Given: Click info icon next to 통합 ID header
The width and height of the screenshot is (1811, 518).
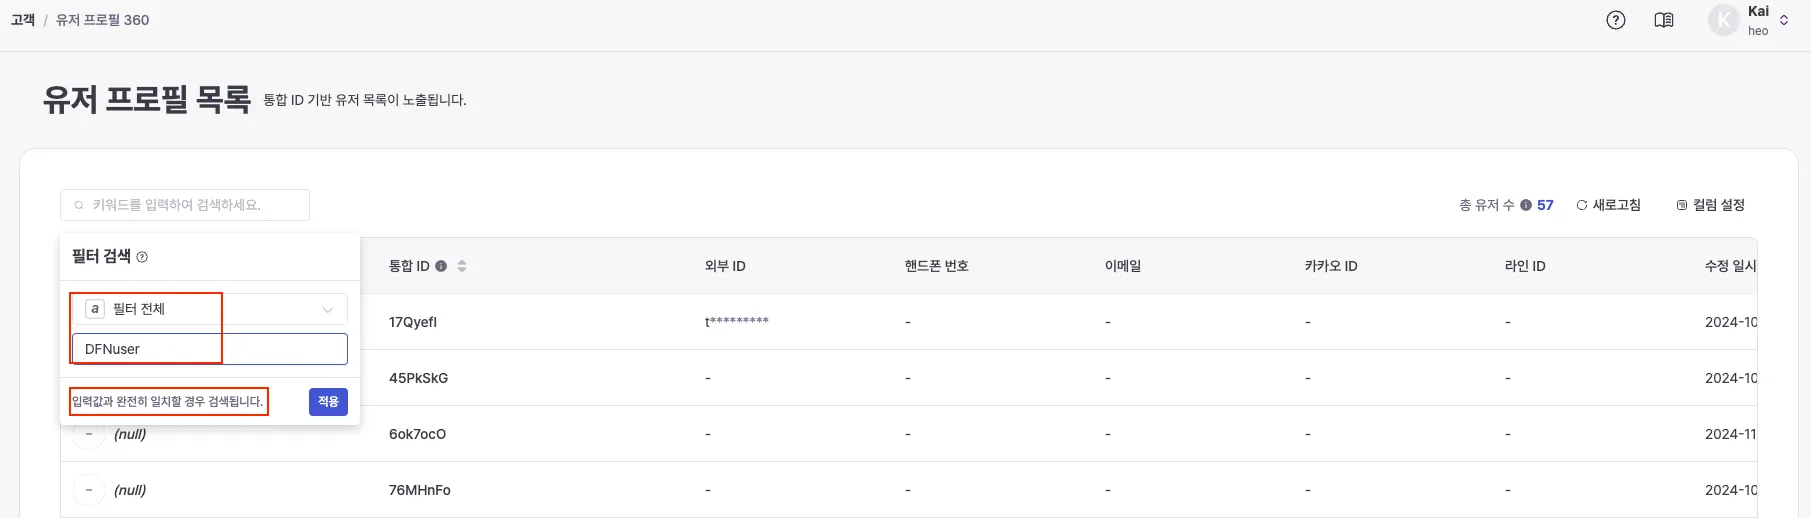Looking at the screenshot, I should point(441,266).
